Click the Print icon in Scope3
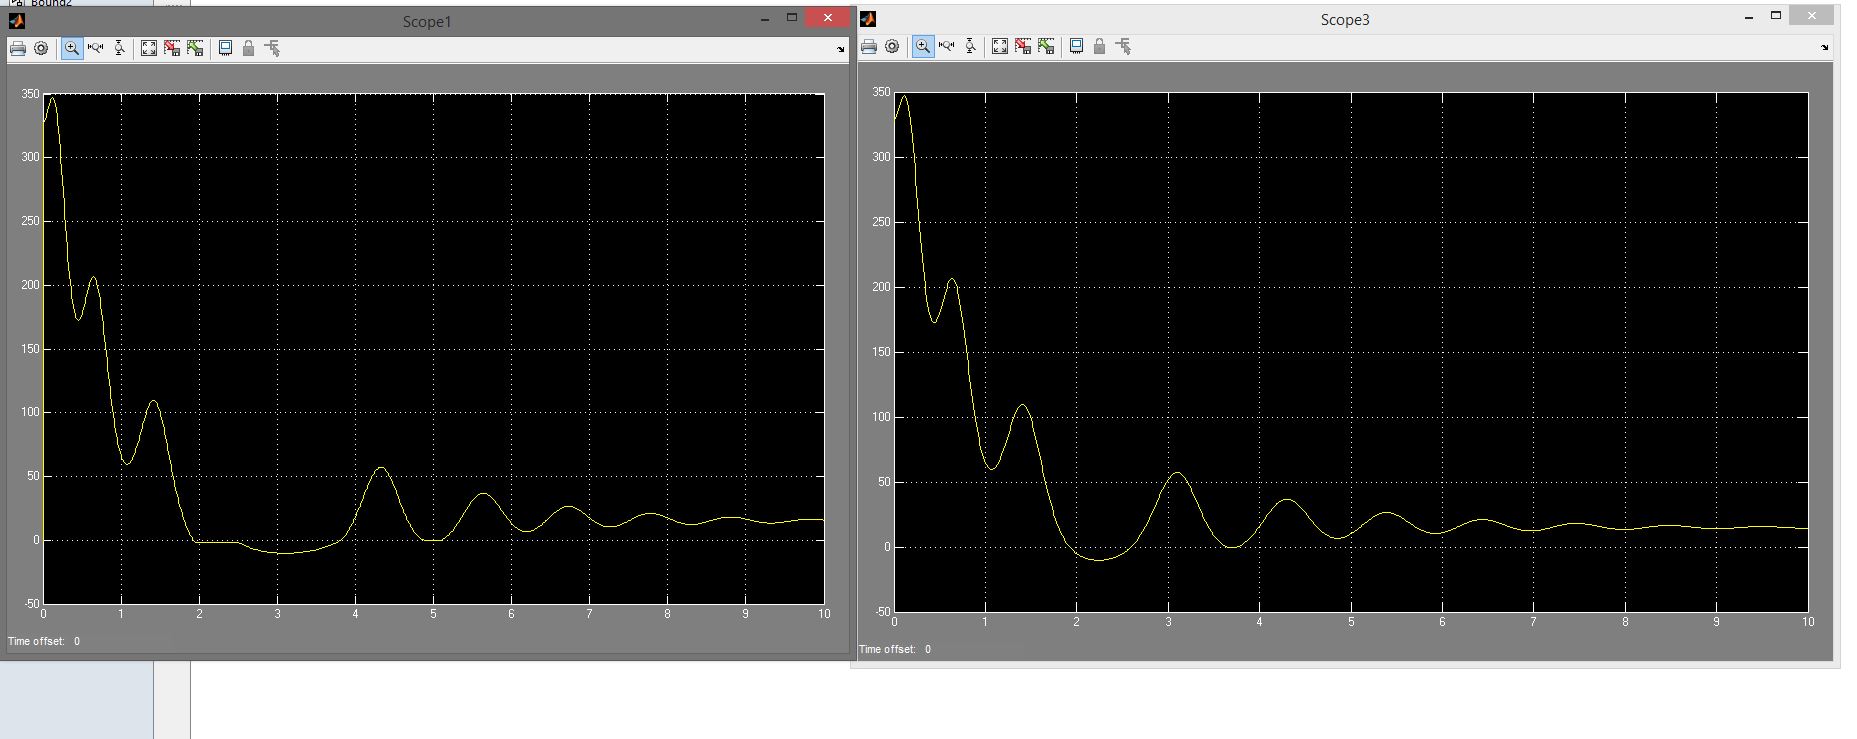The image size is (1857, 739). coord(869,46)
